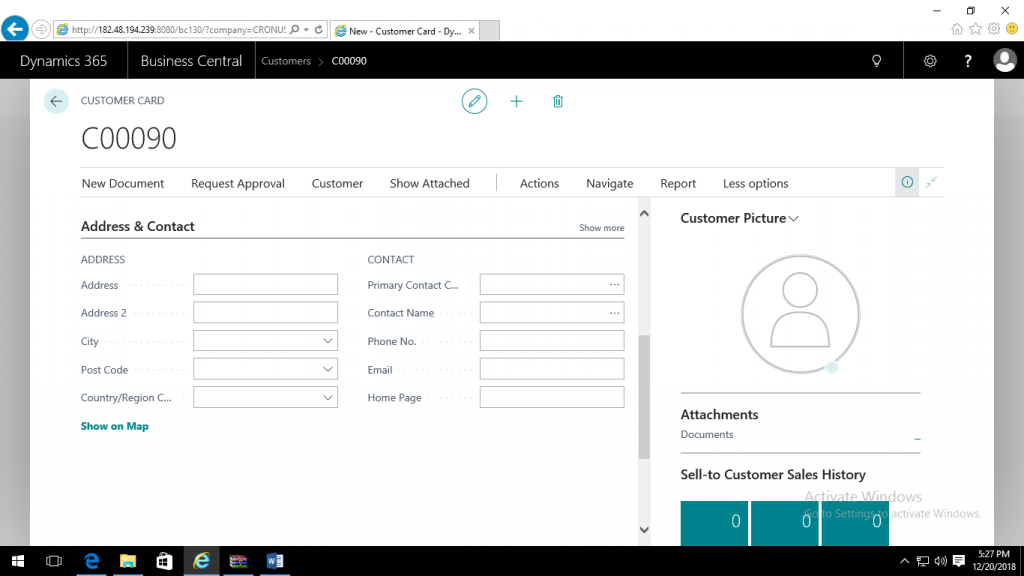The image size is (1024, 576).
Task: Open Microsoft Store from the taskbar
Action: 165,561
